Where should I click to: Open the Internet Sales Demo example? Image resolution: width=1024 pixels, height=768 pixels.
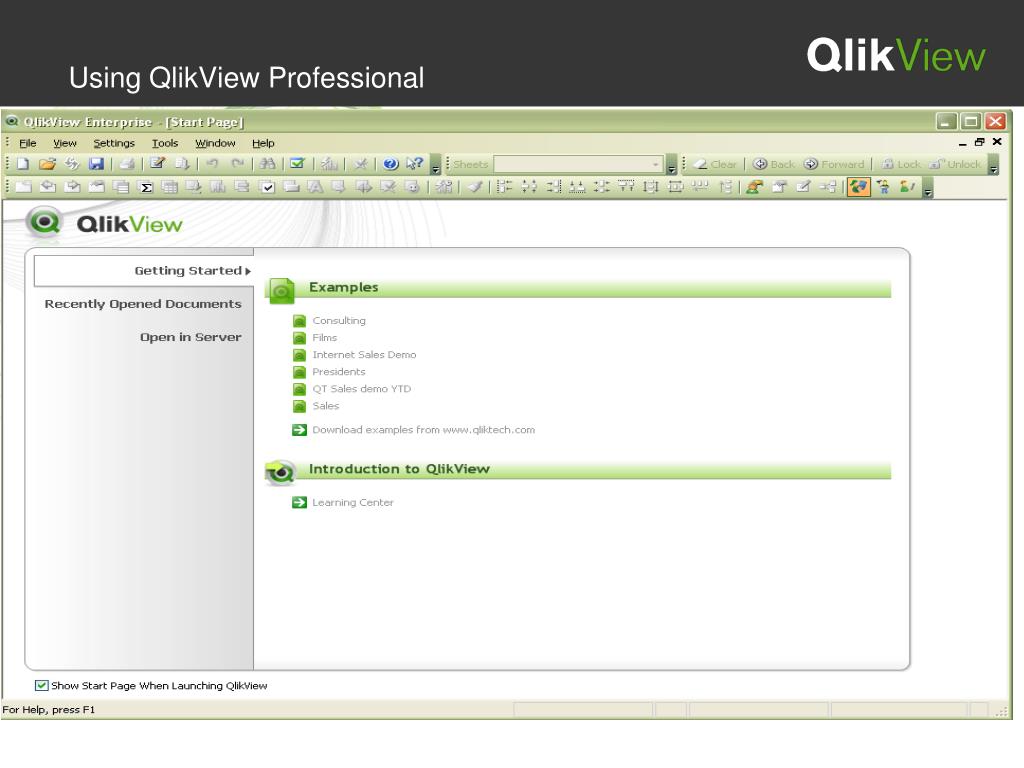coord(364,355)
